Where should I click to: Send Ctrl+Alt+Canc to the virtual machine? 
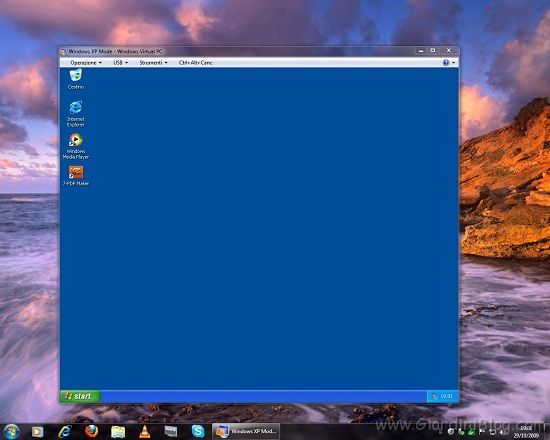pyautogui.click(x=195, y=63)
